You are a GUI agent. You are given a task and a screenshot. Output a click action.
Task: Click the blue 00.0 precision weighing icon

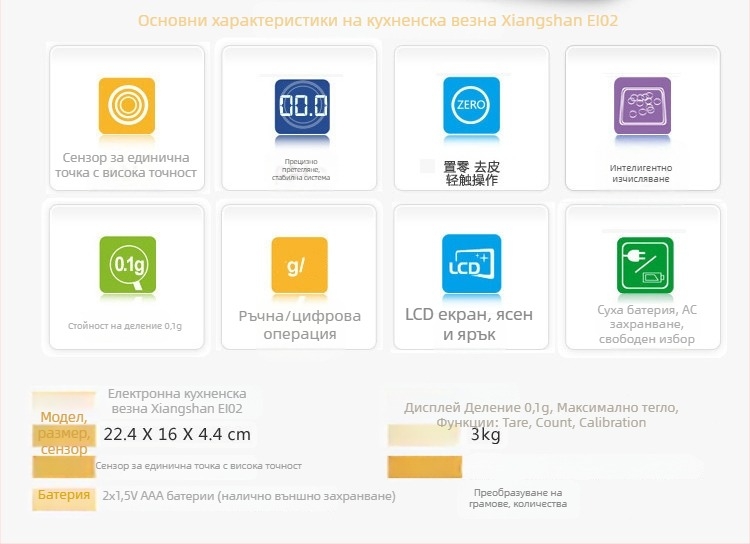click(302, 106)
